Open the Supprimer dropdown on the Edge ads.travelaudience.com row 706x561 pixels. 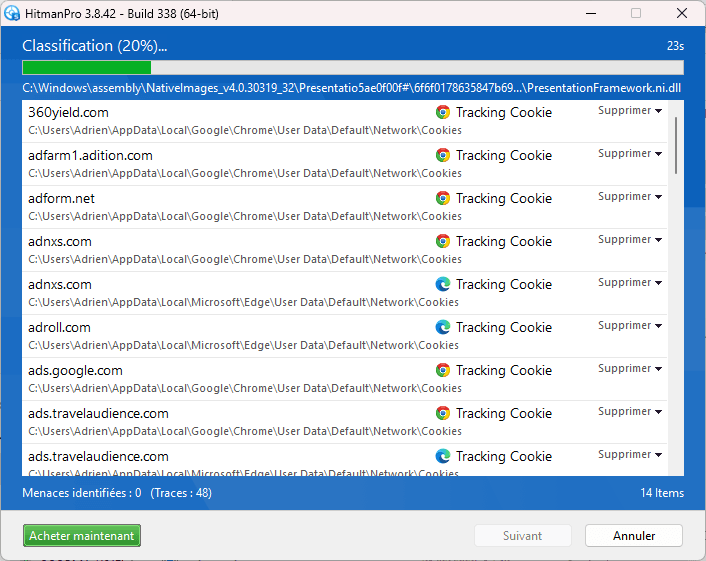[629, 455]
